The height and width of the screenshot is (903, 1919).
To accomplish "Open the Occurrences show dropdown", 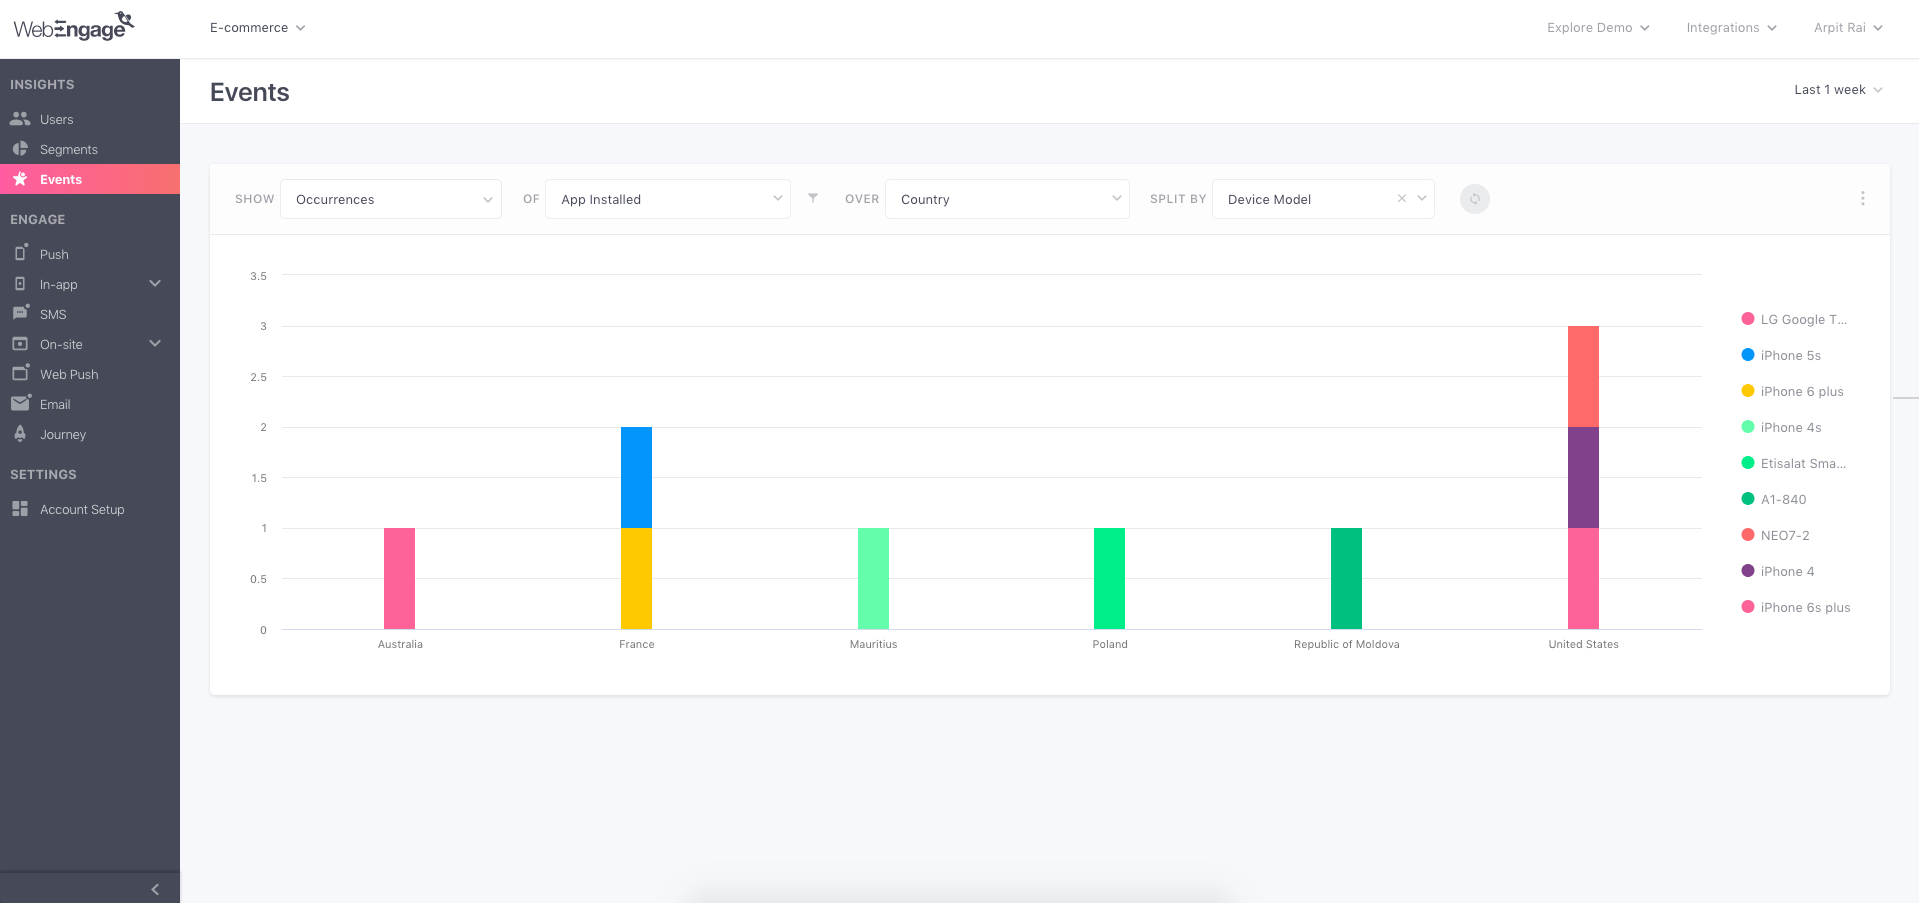I will click(x=391, y=199).
